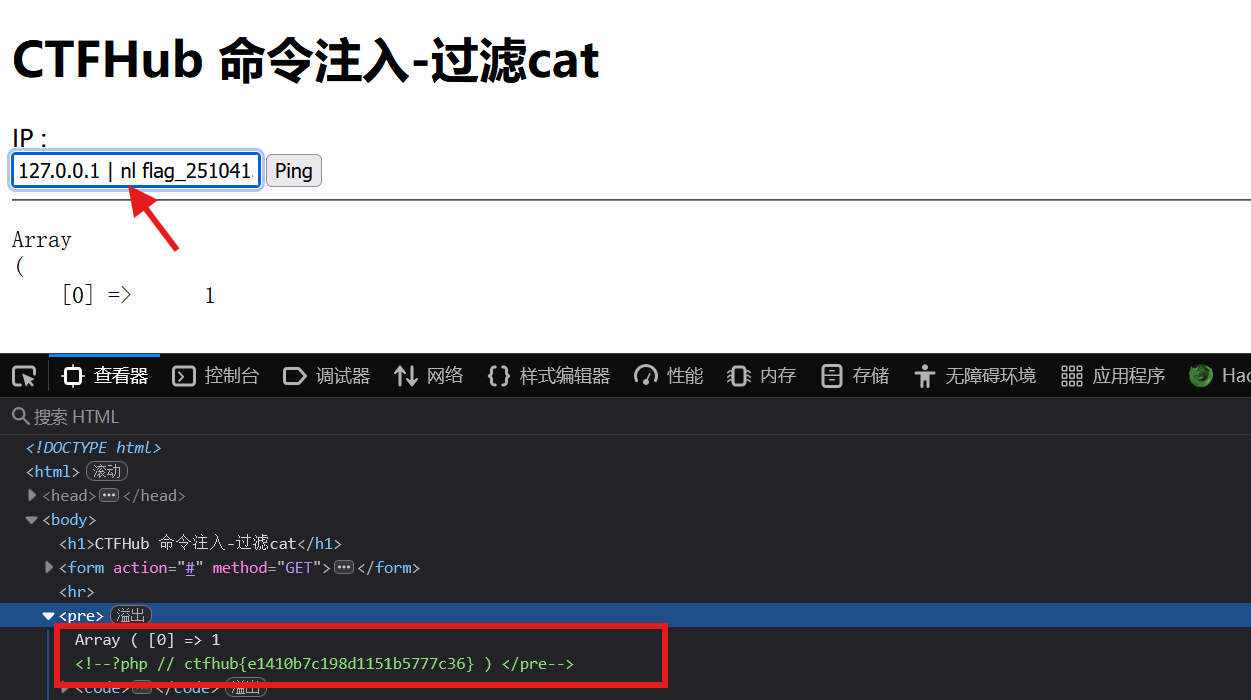Collapse the body node

(32, 520)
